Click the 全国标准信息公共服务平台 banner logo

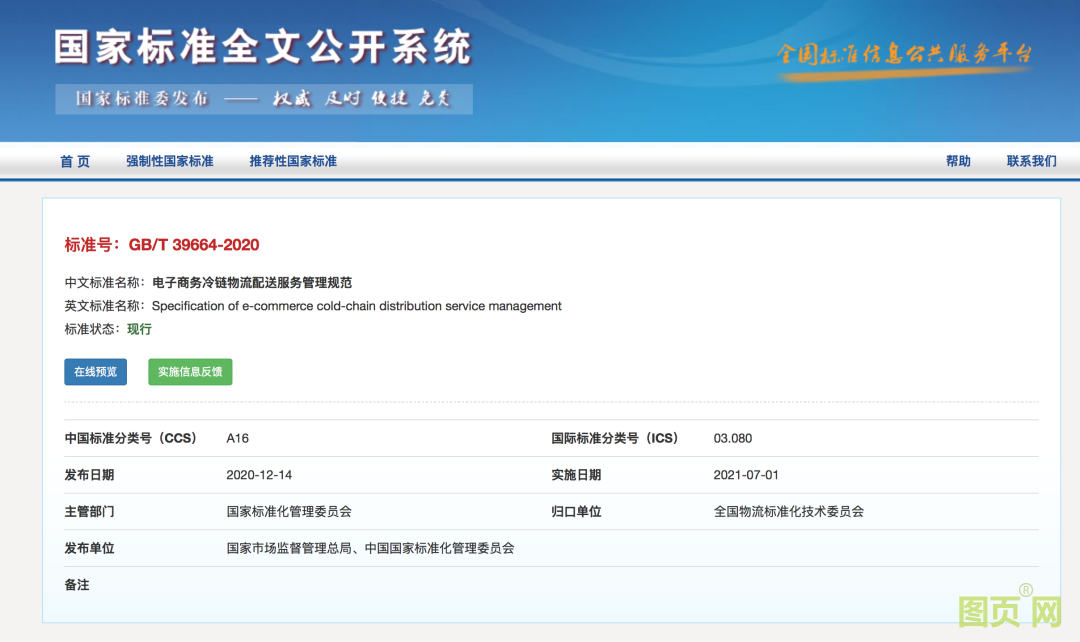tap(904, 55)
